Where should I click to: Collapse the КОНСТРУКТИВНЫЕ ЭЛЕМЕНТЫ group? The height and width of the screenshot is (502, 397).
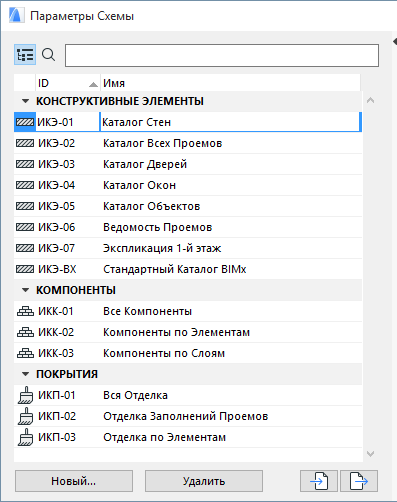[x=25, y=101]
